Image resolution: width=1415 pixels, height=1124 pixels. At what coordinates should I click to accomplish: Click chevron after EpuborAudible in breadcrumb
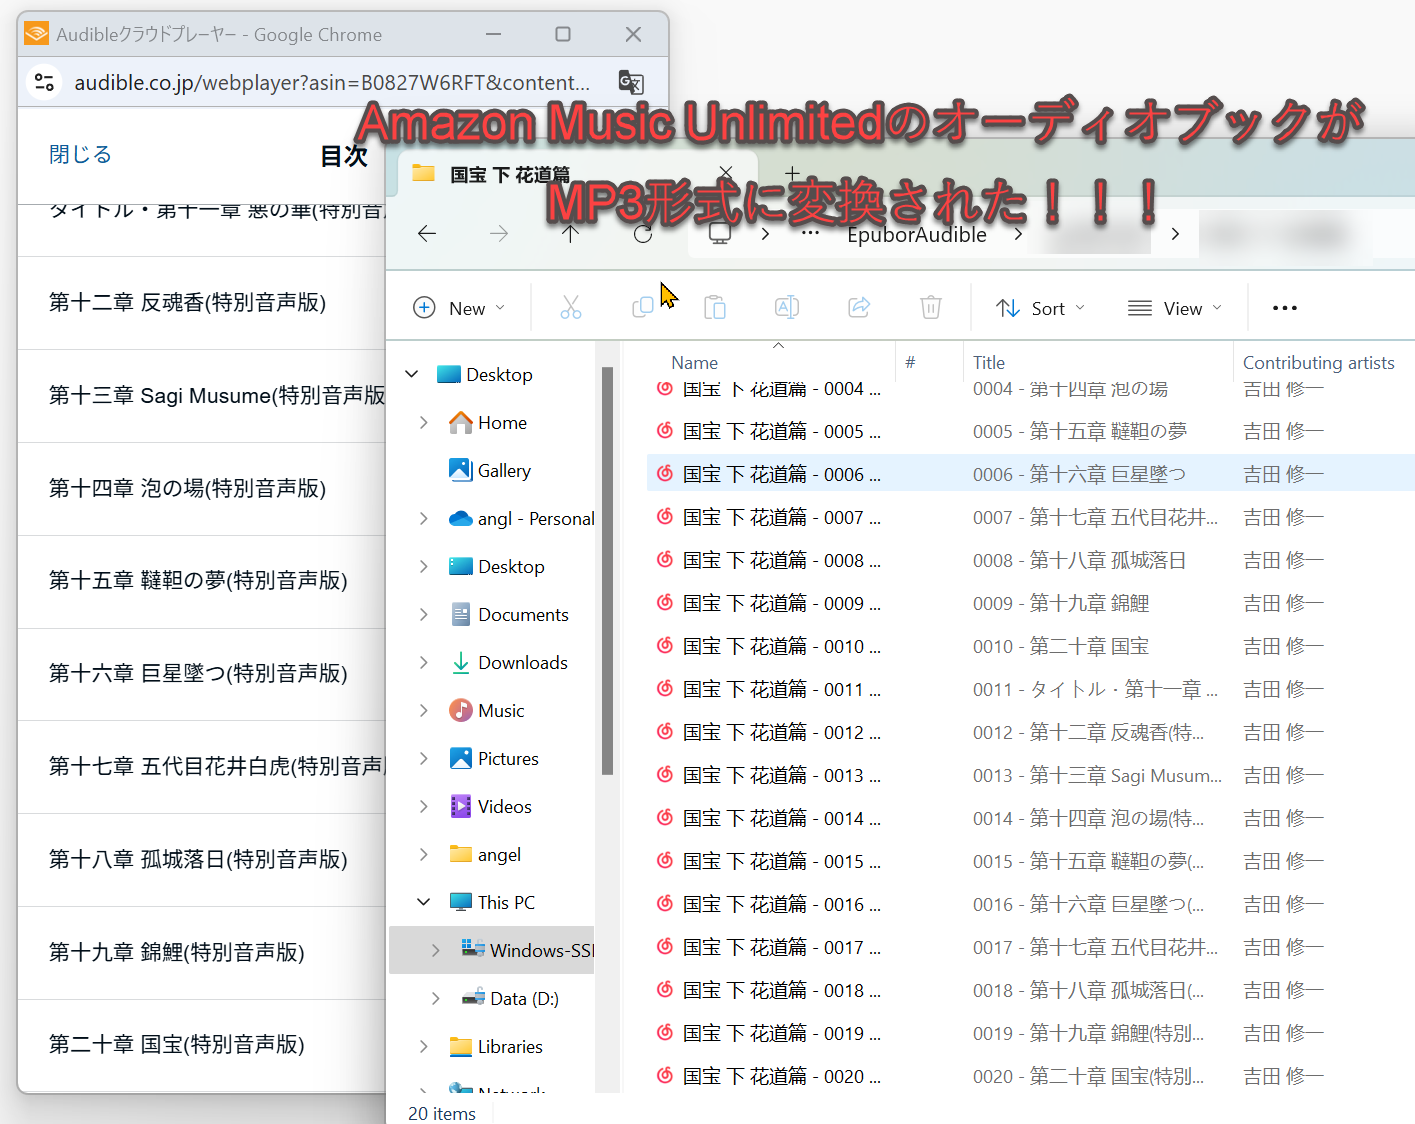pyautogui.click(x=1018, y=234)
